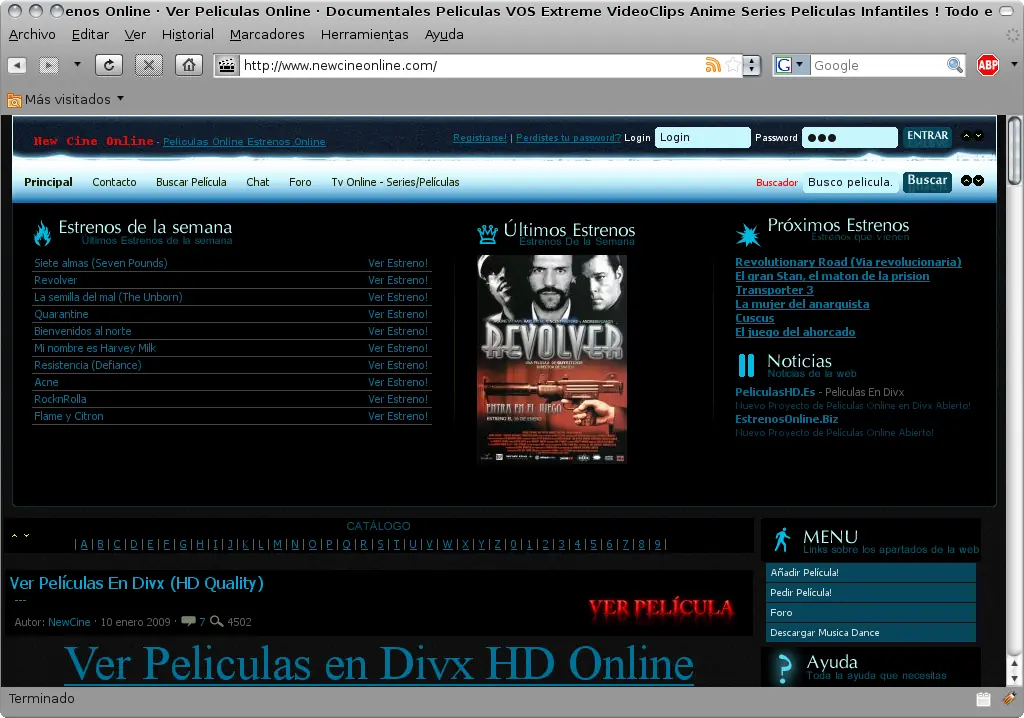Go forward with the browser forward arrow
This screenshot has height=718, width=1024.
pyautogui.click(x=49, y=65)
